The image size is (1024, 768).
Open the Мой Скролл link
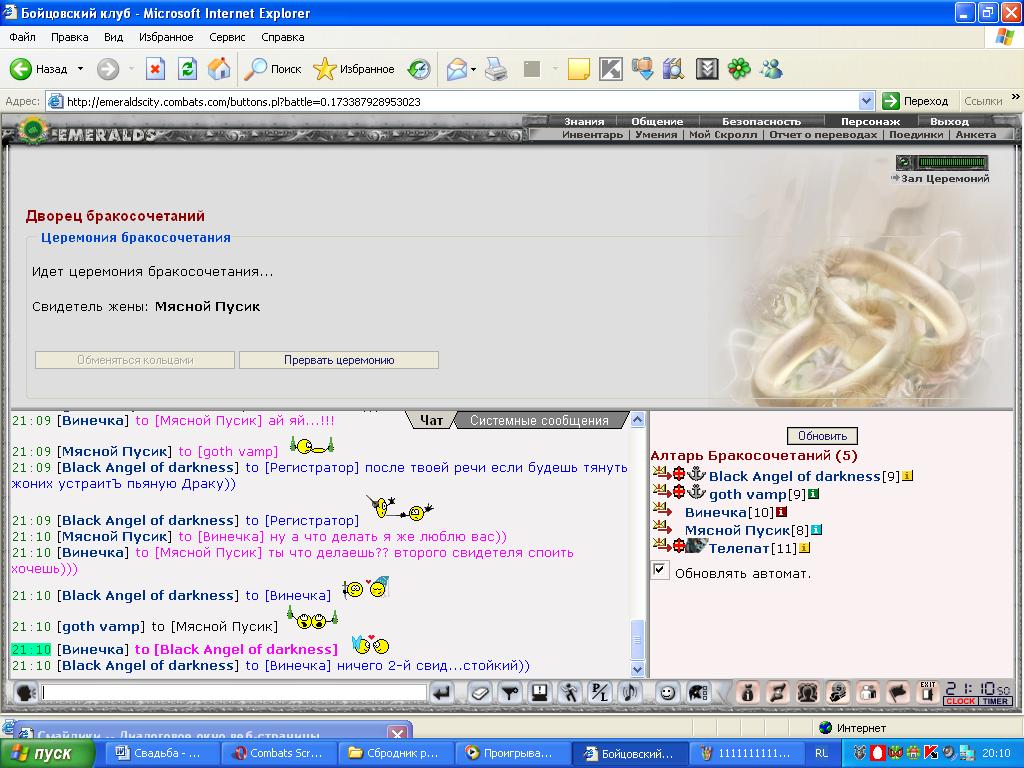[723, 135]
